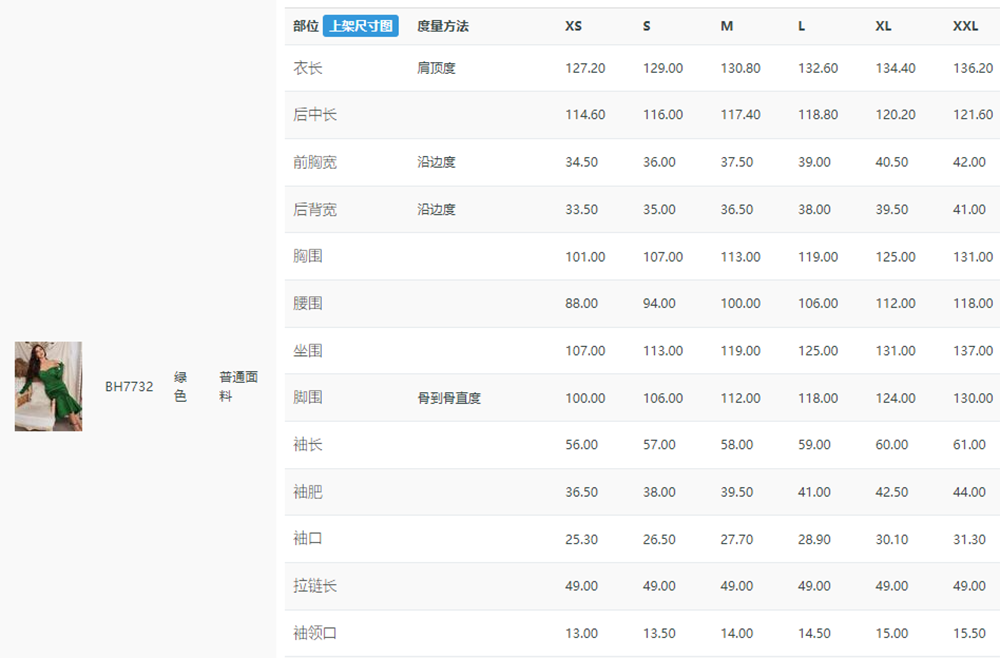Click the M size column header
Screen dimensions: 1000x658
point(726,26)
